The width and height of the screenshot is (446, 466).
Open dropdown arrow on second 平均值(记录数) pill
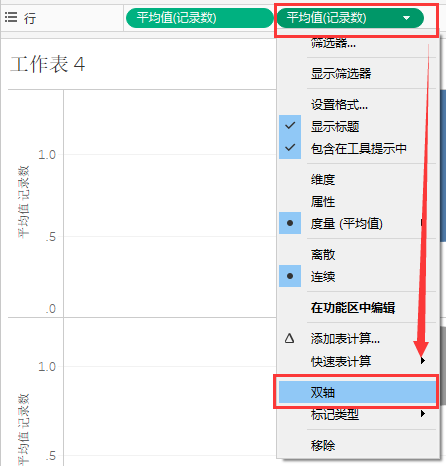coord(406,18)
